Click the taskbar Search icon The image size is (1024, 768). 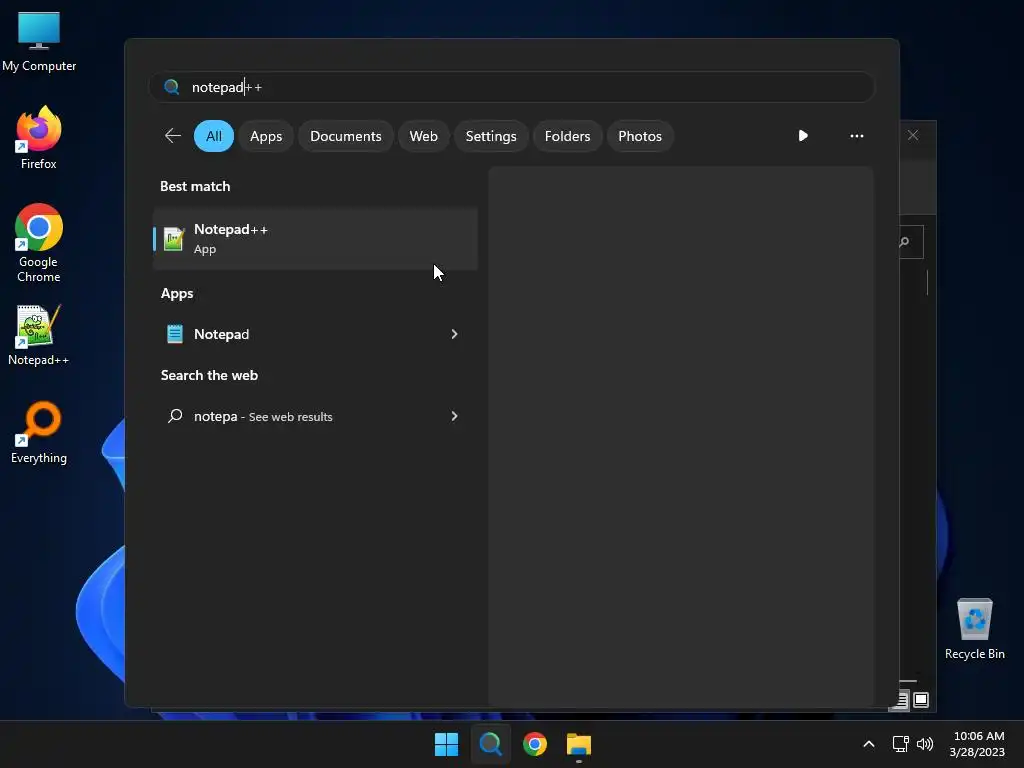(490, 744)
